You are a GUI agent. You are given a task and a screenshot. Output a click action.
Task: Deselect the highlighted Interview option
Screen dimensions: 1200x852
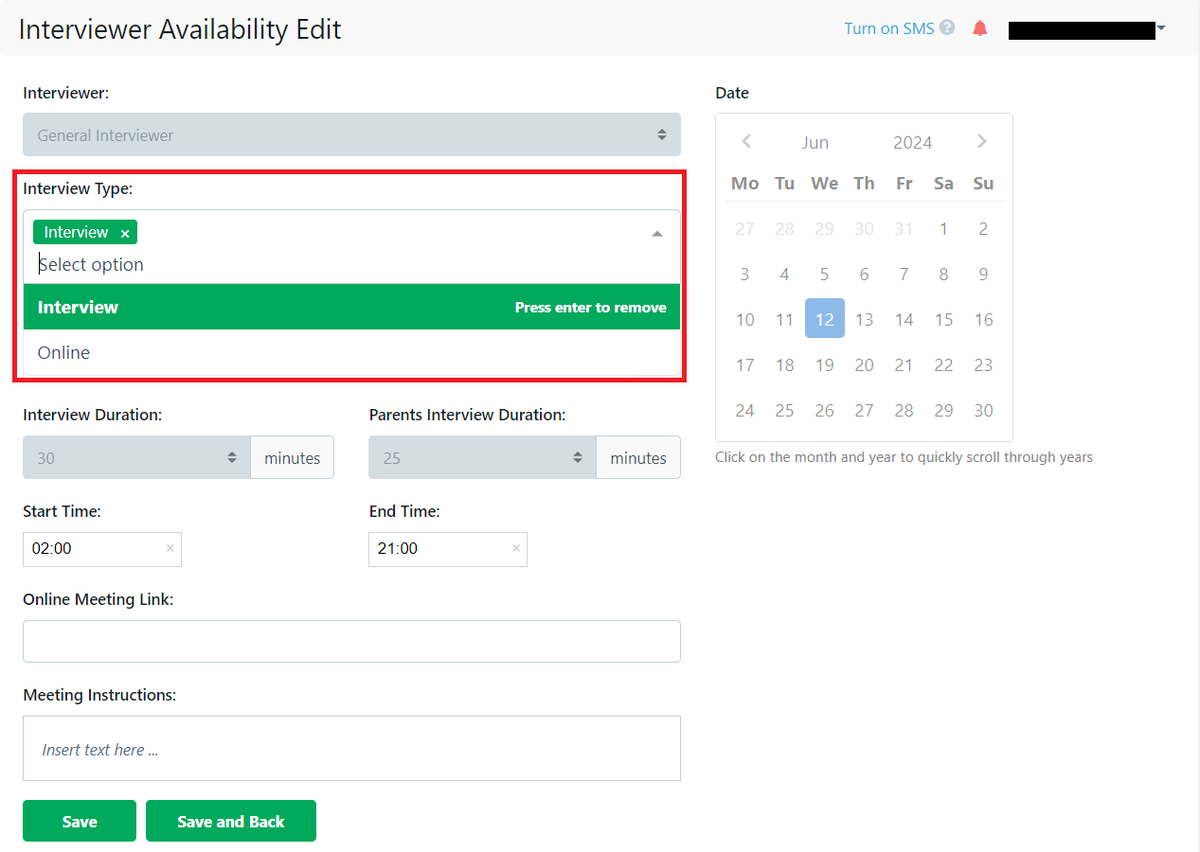point(200,307)
